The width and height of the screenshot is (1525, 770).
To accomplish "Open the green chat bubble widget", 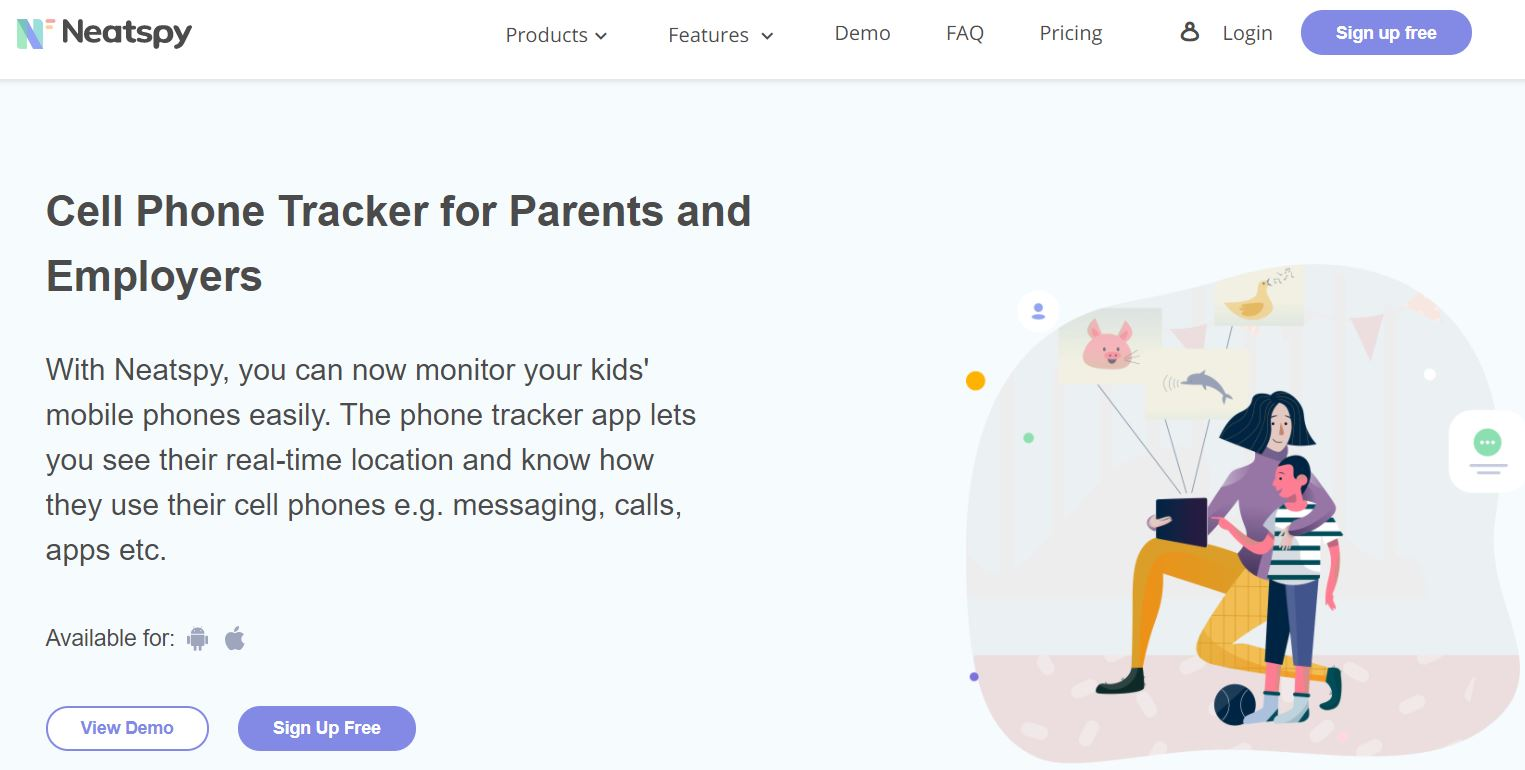I will click(x=1487, y=440).
